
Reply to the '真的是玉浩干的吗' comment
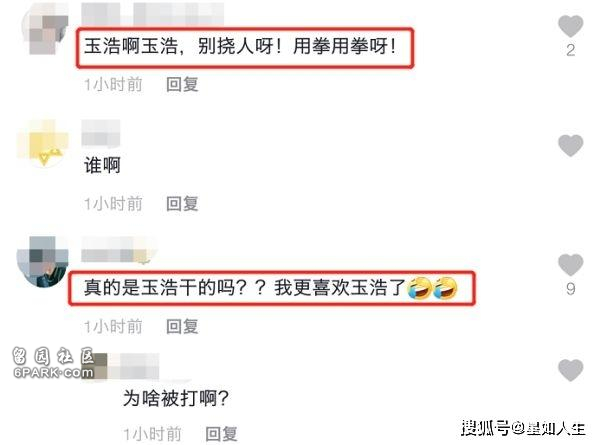tap(182, 326)
